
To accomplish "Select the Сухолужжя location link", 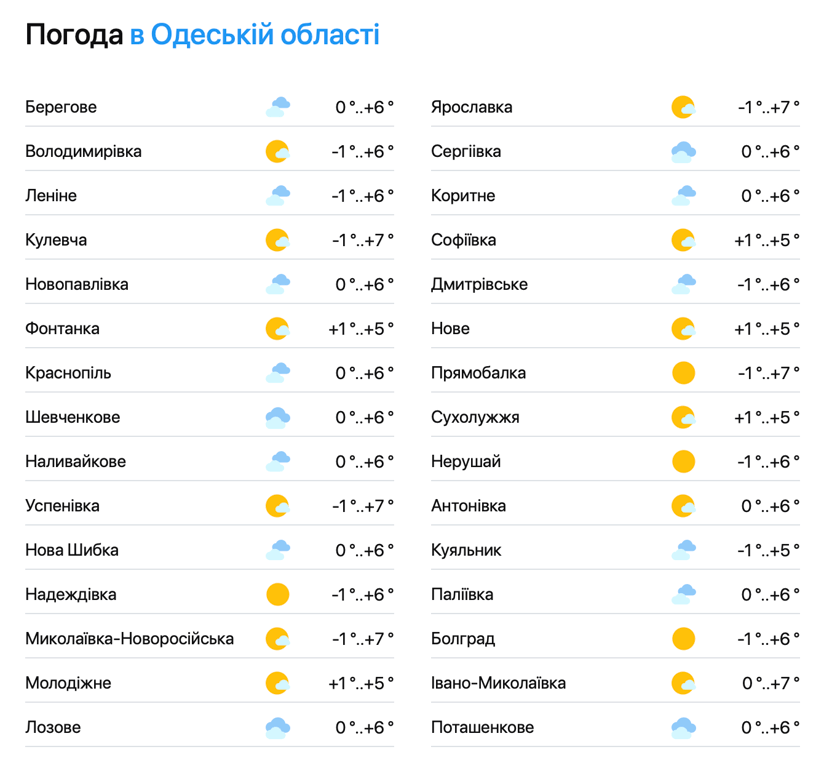I will (x=475, y=417).
